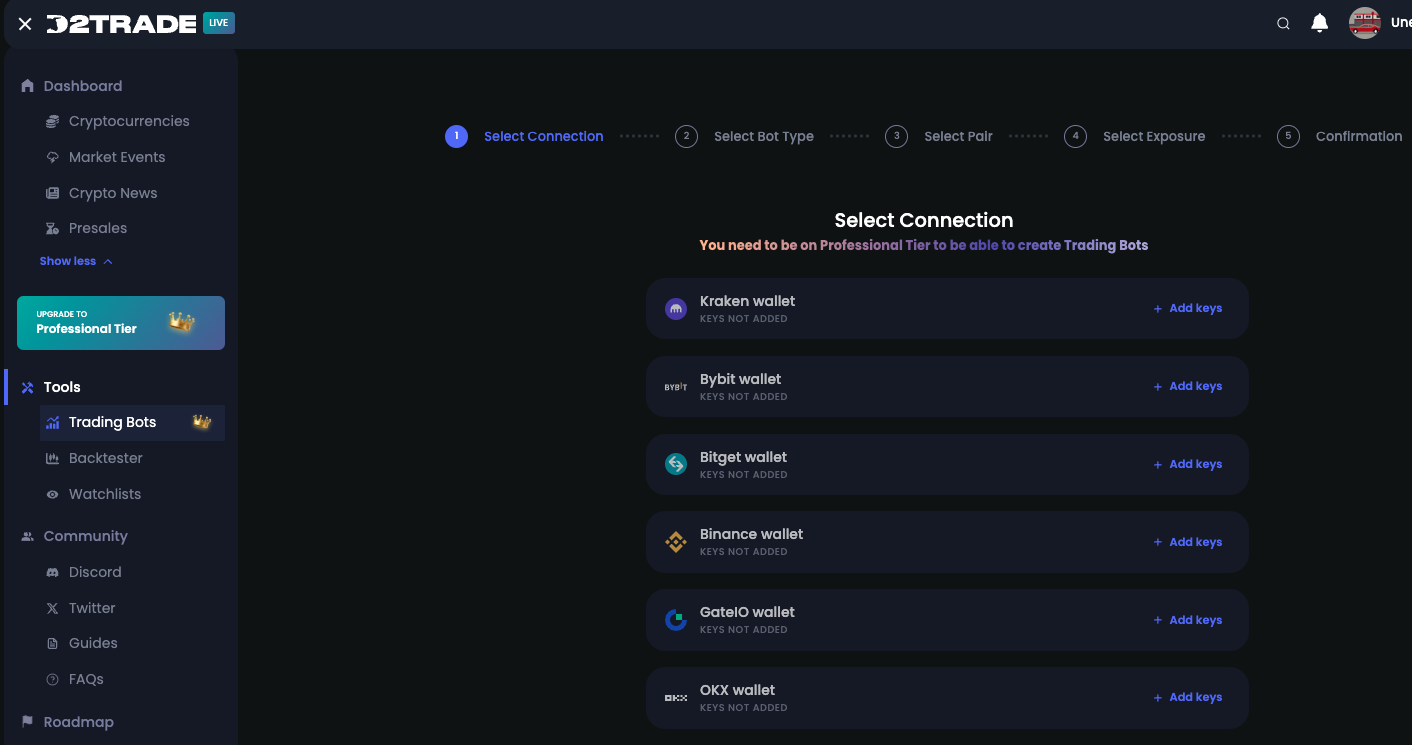The width and height of the screenshot is (1412, 745).
Task: Click the Roadmap flag icon
Action: coord(27,722)
